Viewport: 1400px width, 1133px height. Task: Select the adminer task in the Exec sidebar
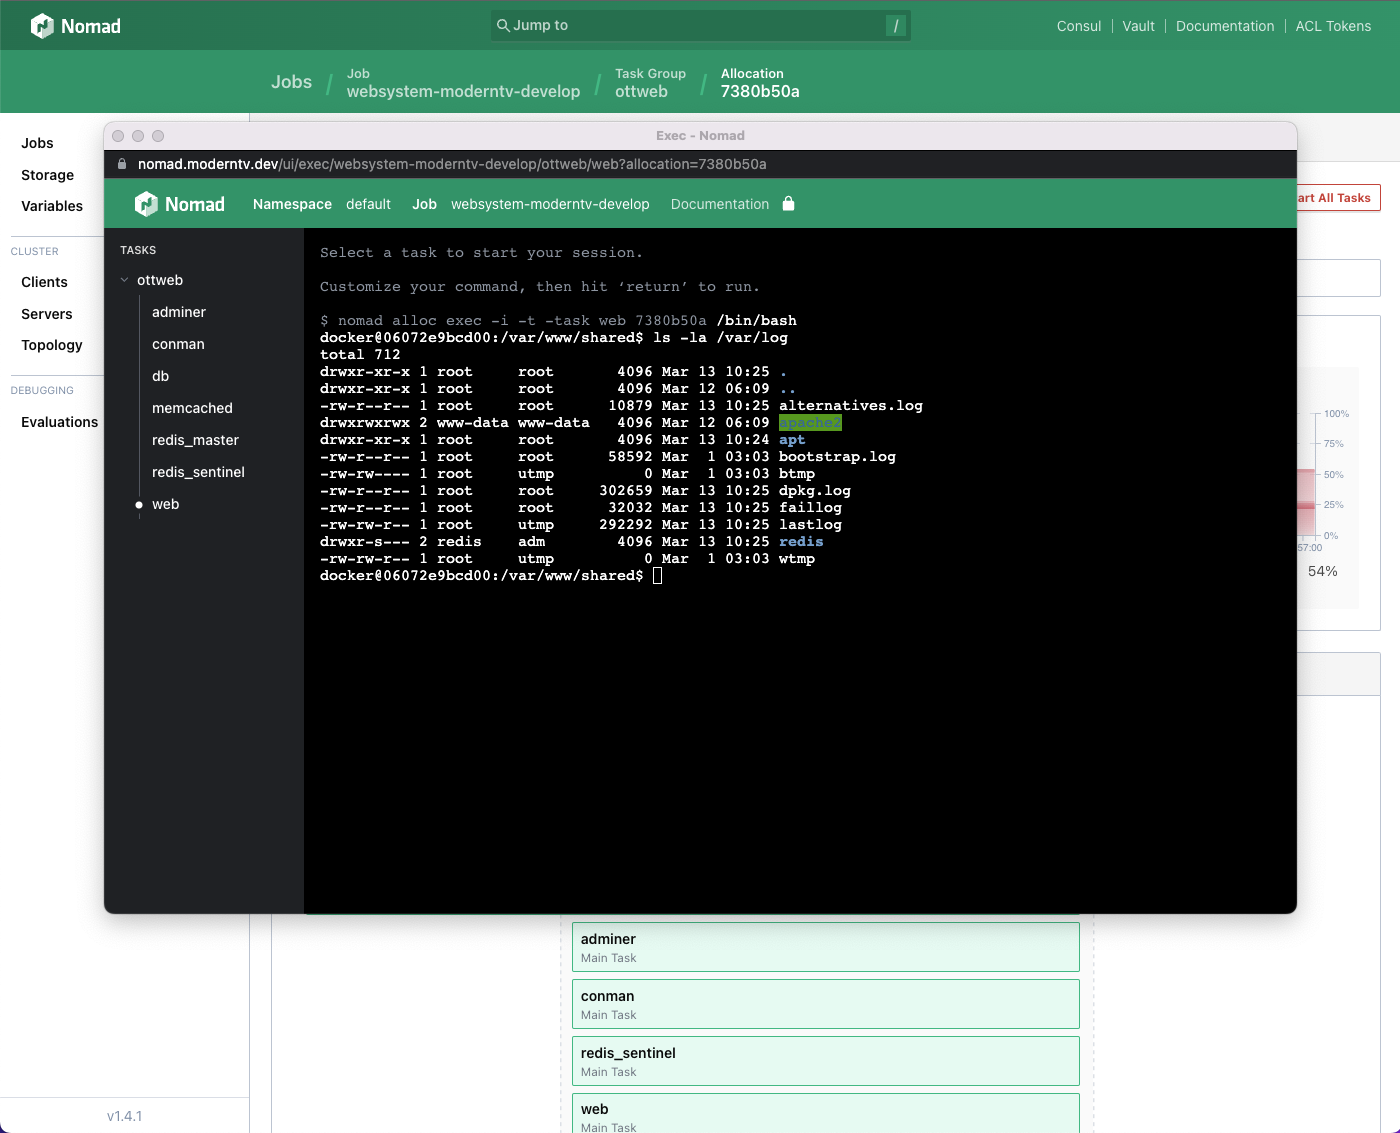[x=179, y=312]
